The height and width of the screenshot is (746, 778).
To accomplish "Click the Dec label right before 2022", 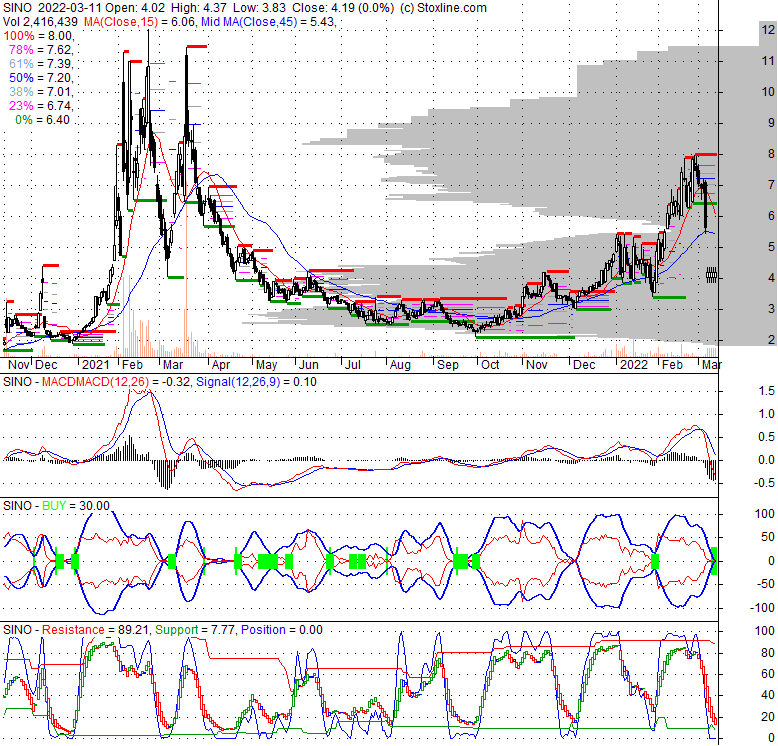I will [584, 365].
